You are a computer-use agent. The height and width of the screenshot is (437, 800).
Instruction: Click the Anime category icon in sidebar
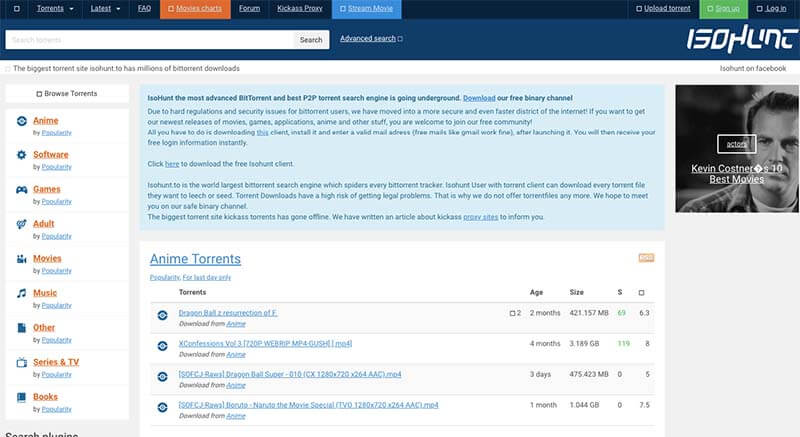coord(21,121)
